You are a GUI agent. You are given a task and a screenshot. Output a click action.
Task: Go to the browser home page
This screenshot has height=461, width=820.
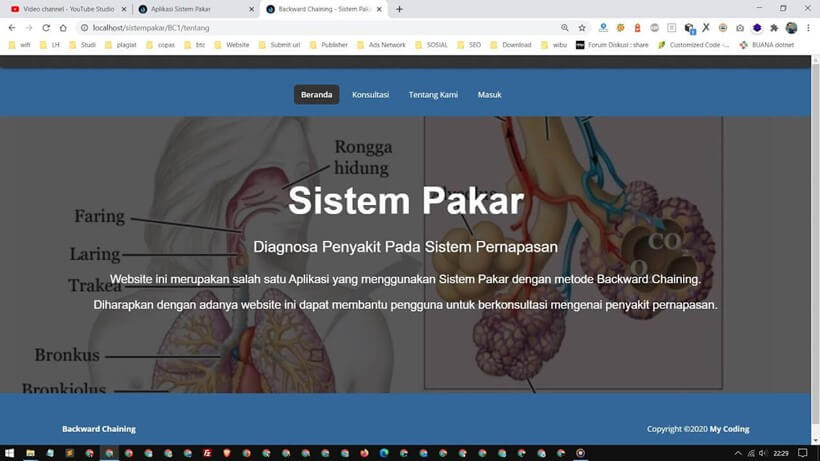click(62, 28)
